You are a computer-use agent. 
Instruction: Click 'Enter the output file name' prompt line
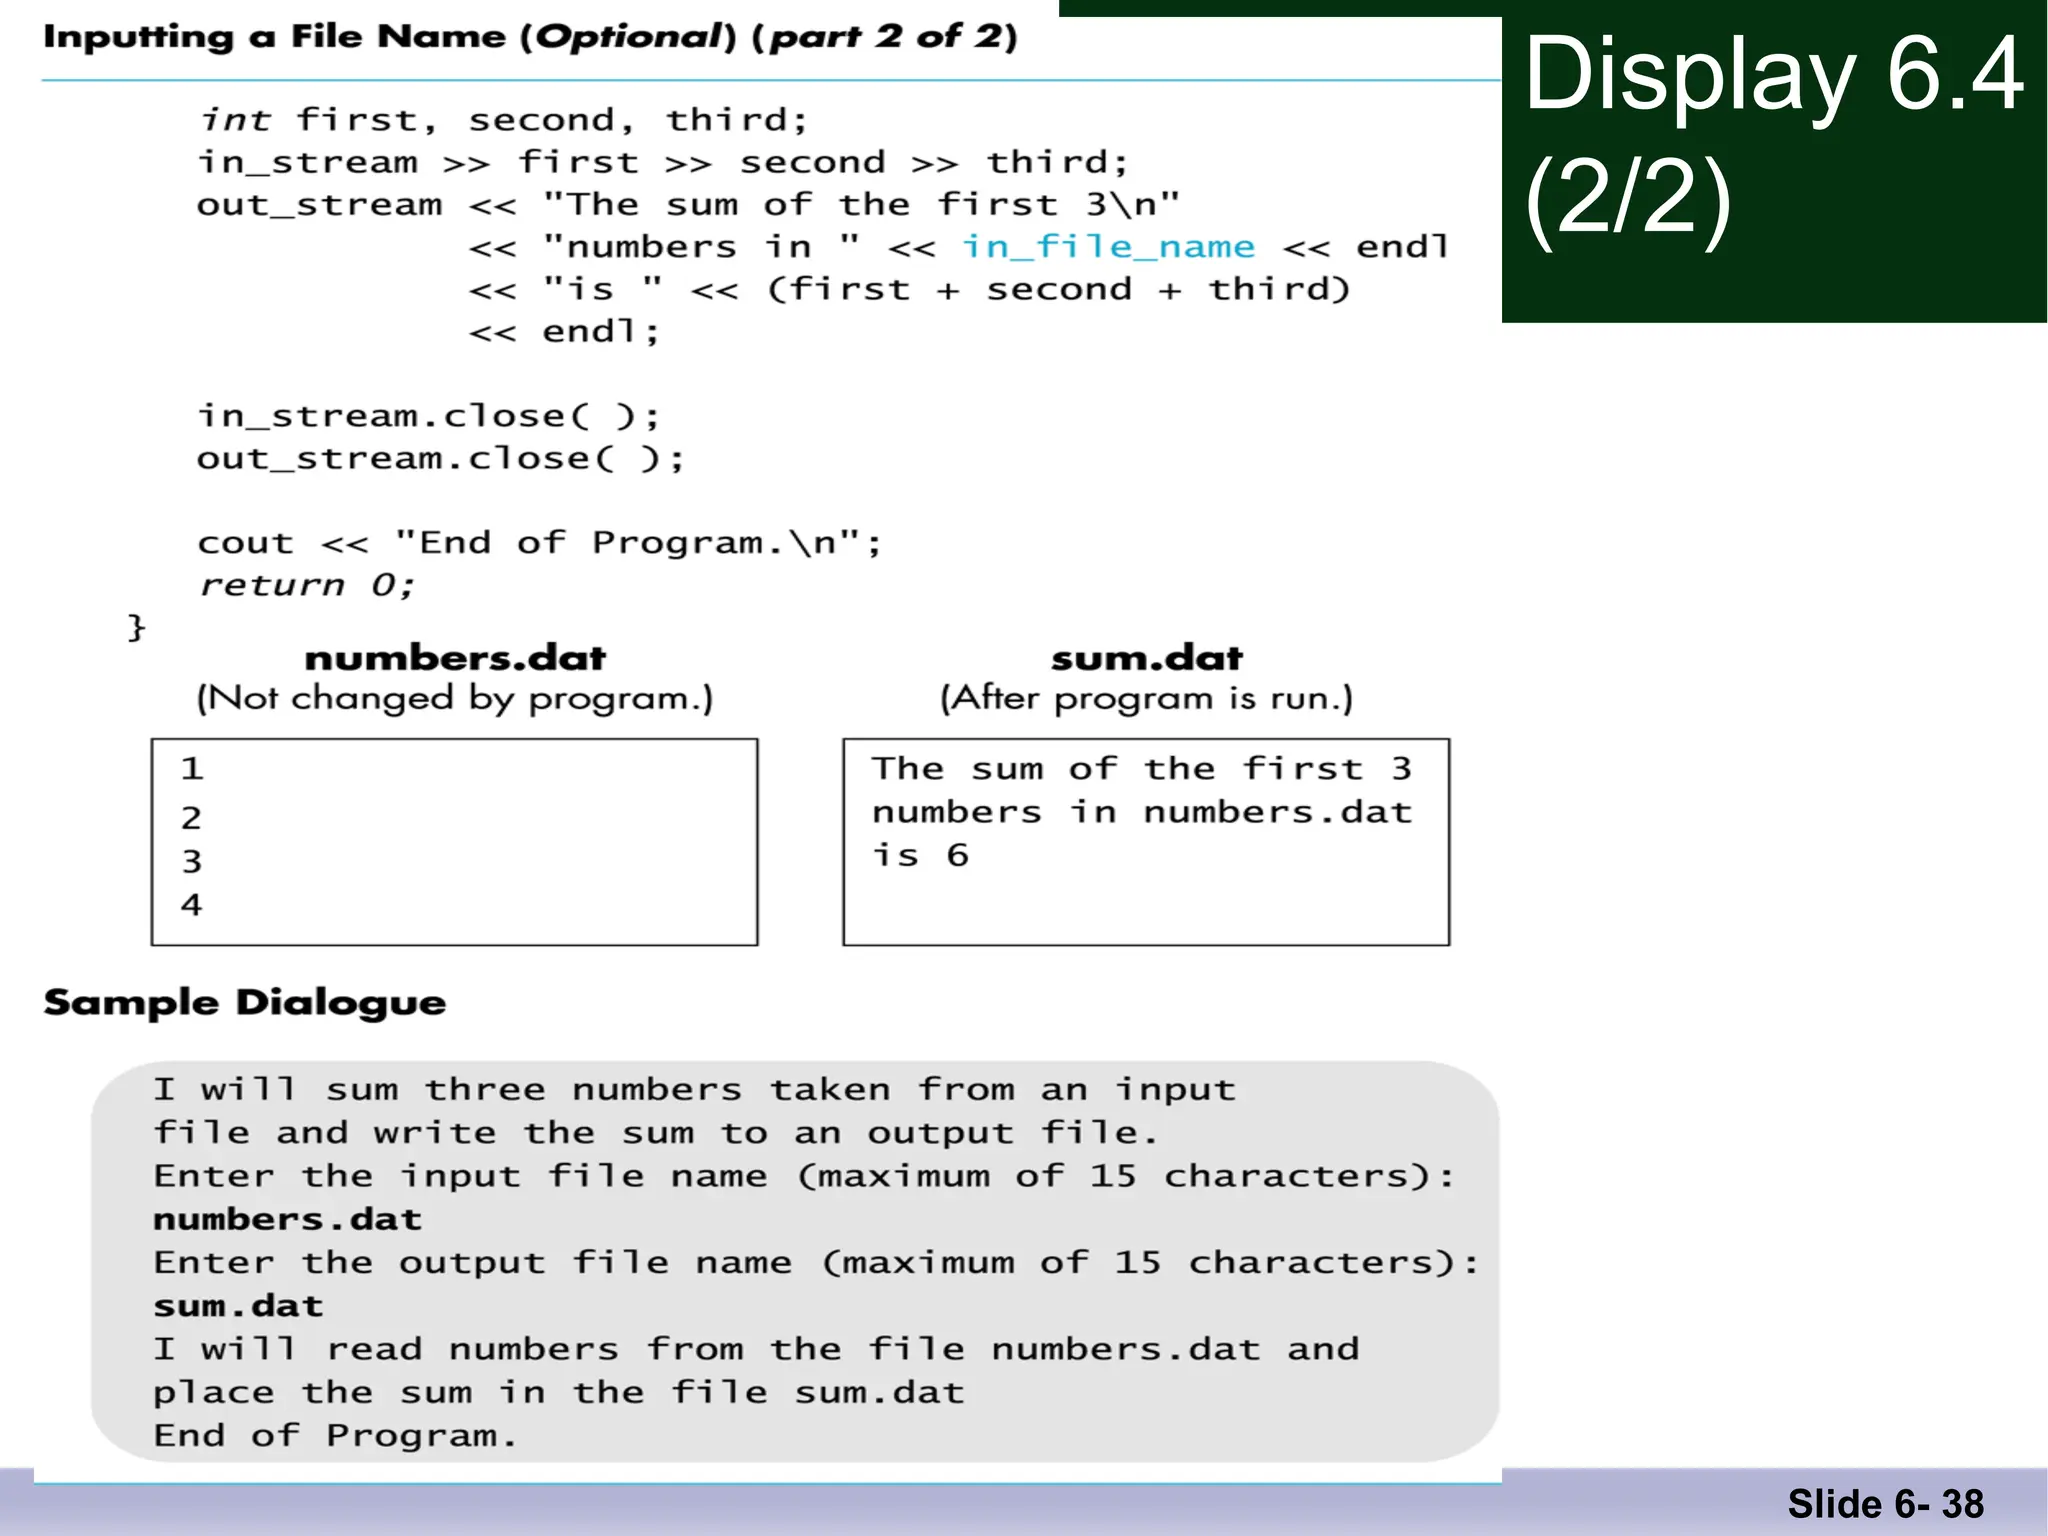coord(816,1263)
